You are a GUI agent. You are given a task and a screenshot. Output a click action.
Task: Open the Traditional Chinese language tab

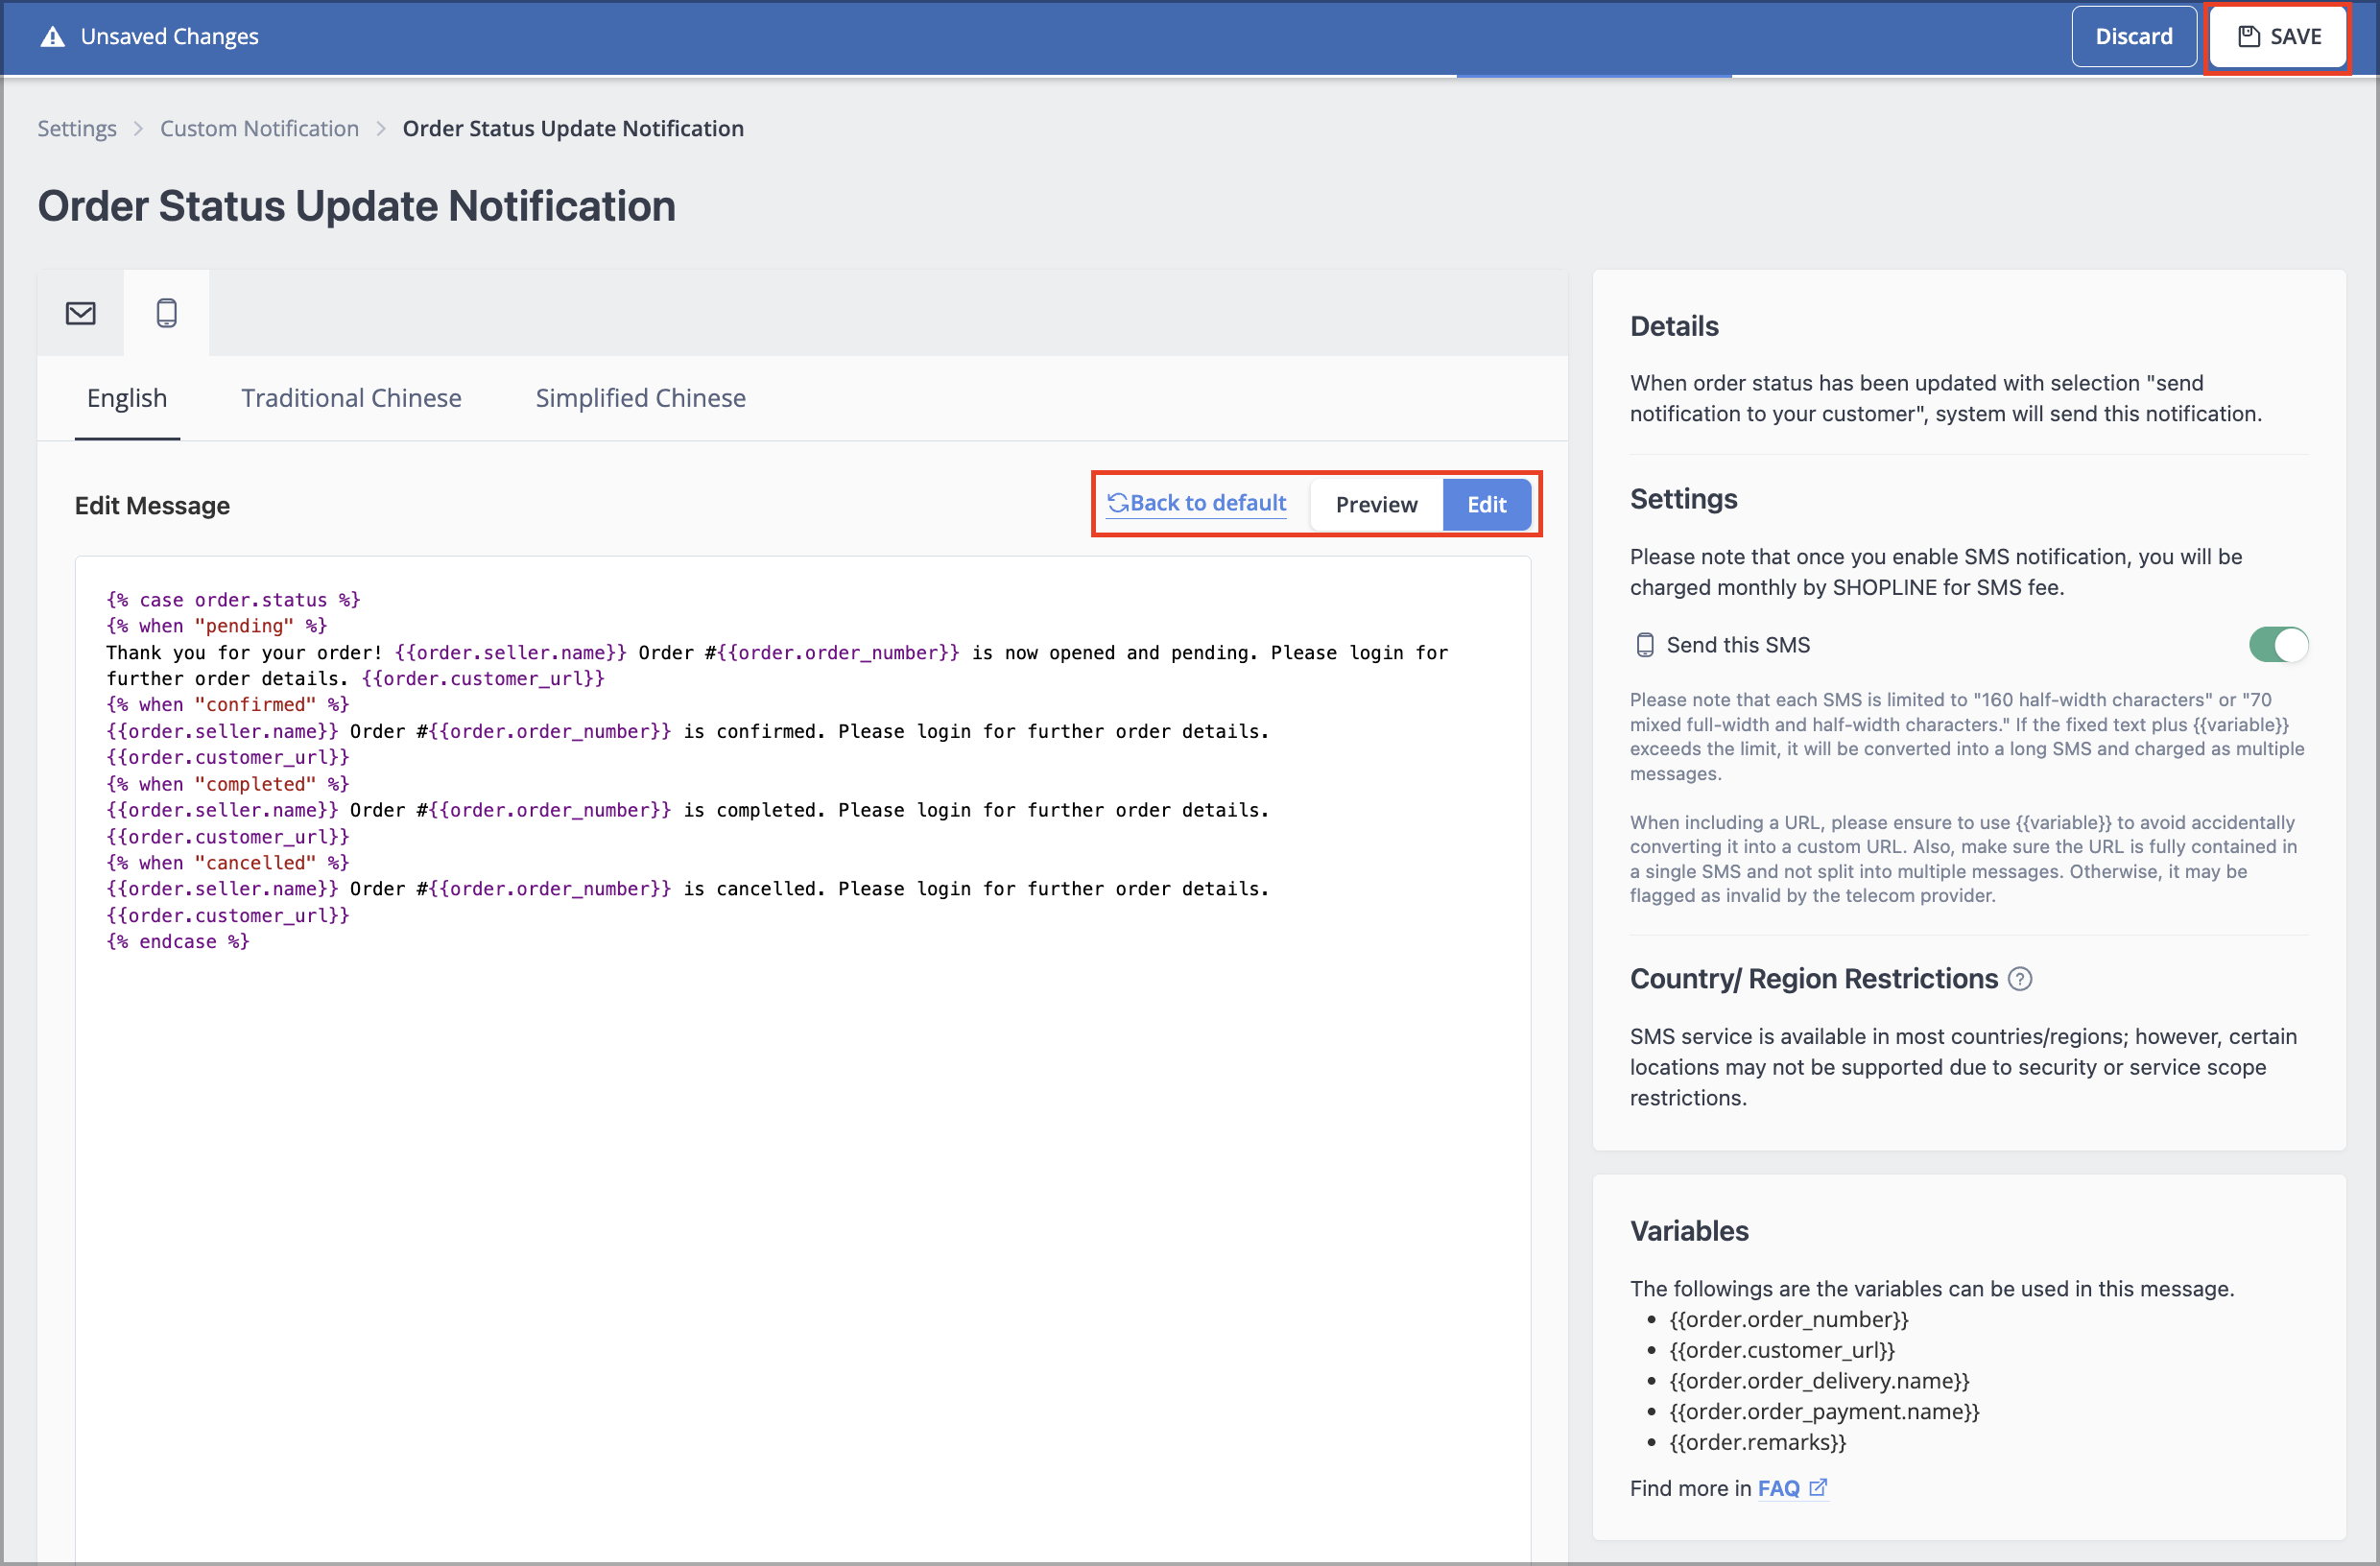point(351,398)
